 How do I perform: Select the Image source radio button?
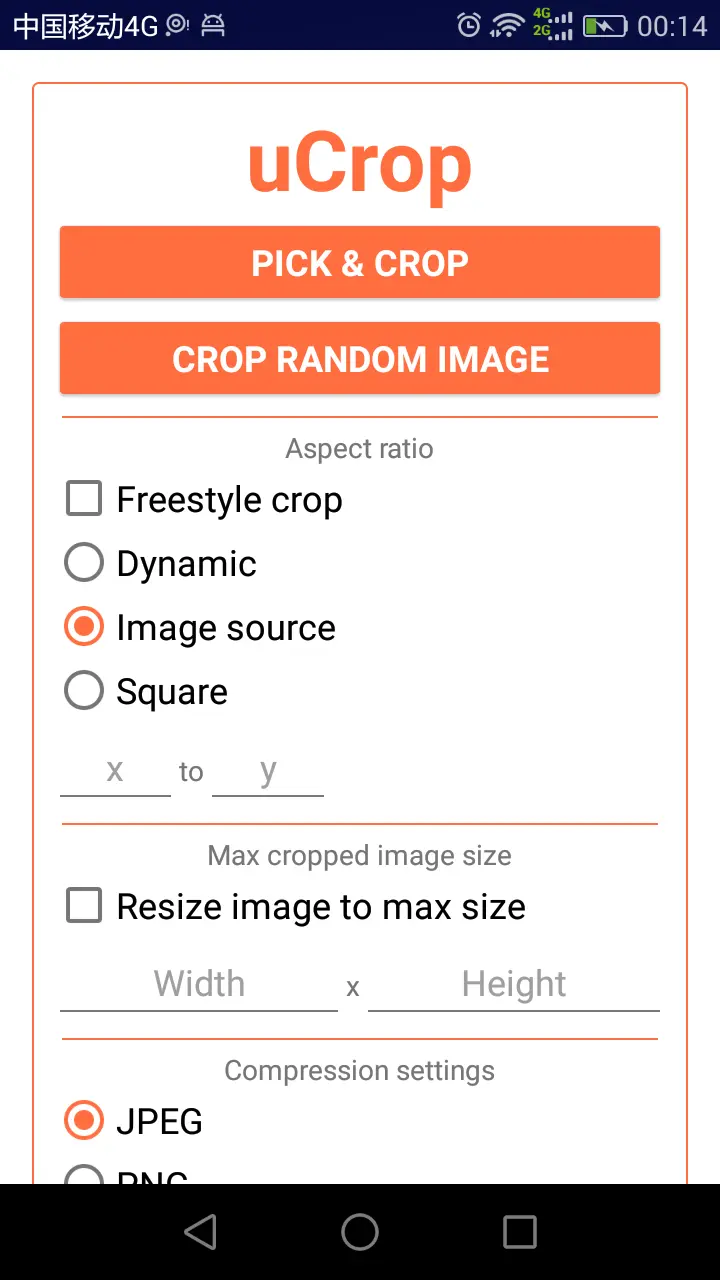(x=84, y=627)
